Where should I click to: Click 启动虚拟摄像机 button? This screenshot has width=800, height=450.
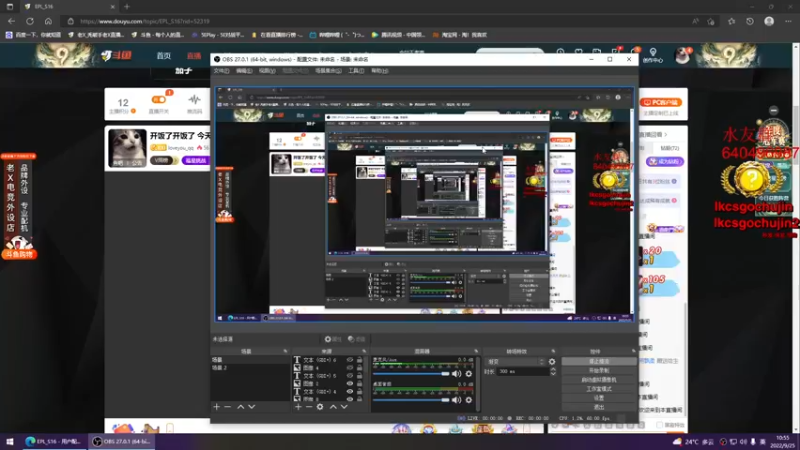[599, 380]
